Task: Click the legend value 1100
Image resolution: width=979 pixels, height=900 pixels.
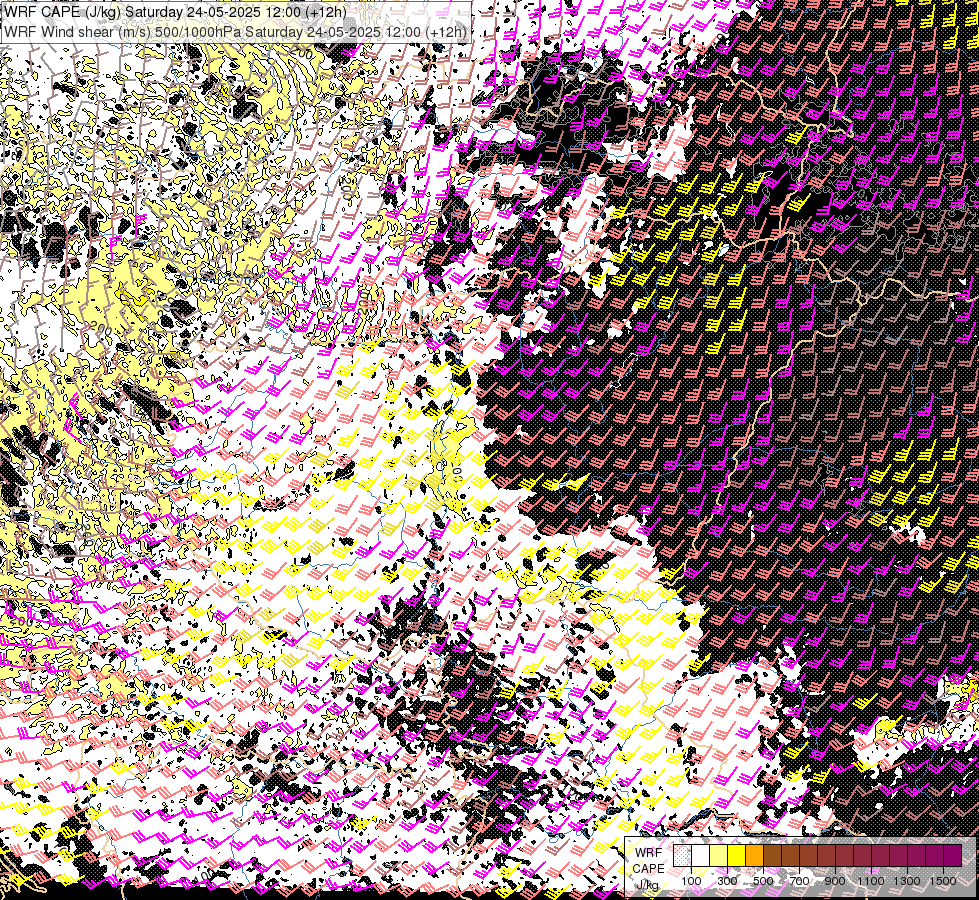Action: click(870, 881)
